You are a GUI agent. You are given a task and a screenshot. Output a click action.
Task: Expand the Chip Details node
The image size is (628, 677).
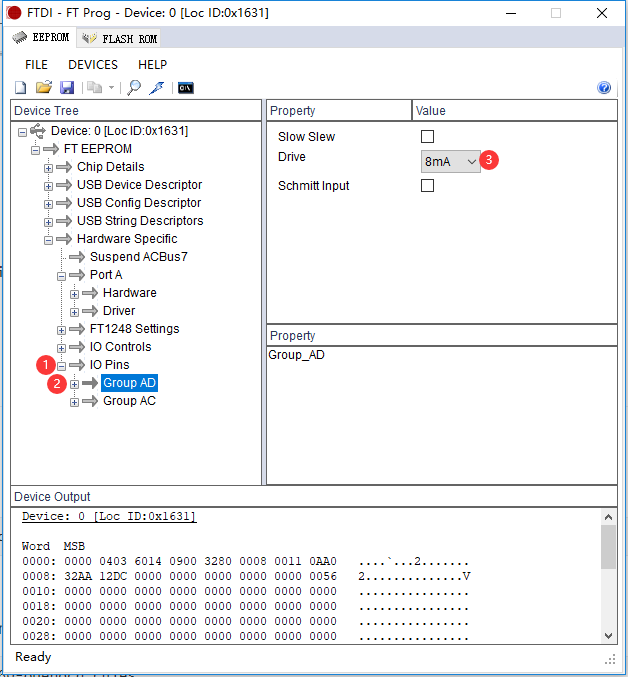[x=48, y=168]
